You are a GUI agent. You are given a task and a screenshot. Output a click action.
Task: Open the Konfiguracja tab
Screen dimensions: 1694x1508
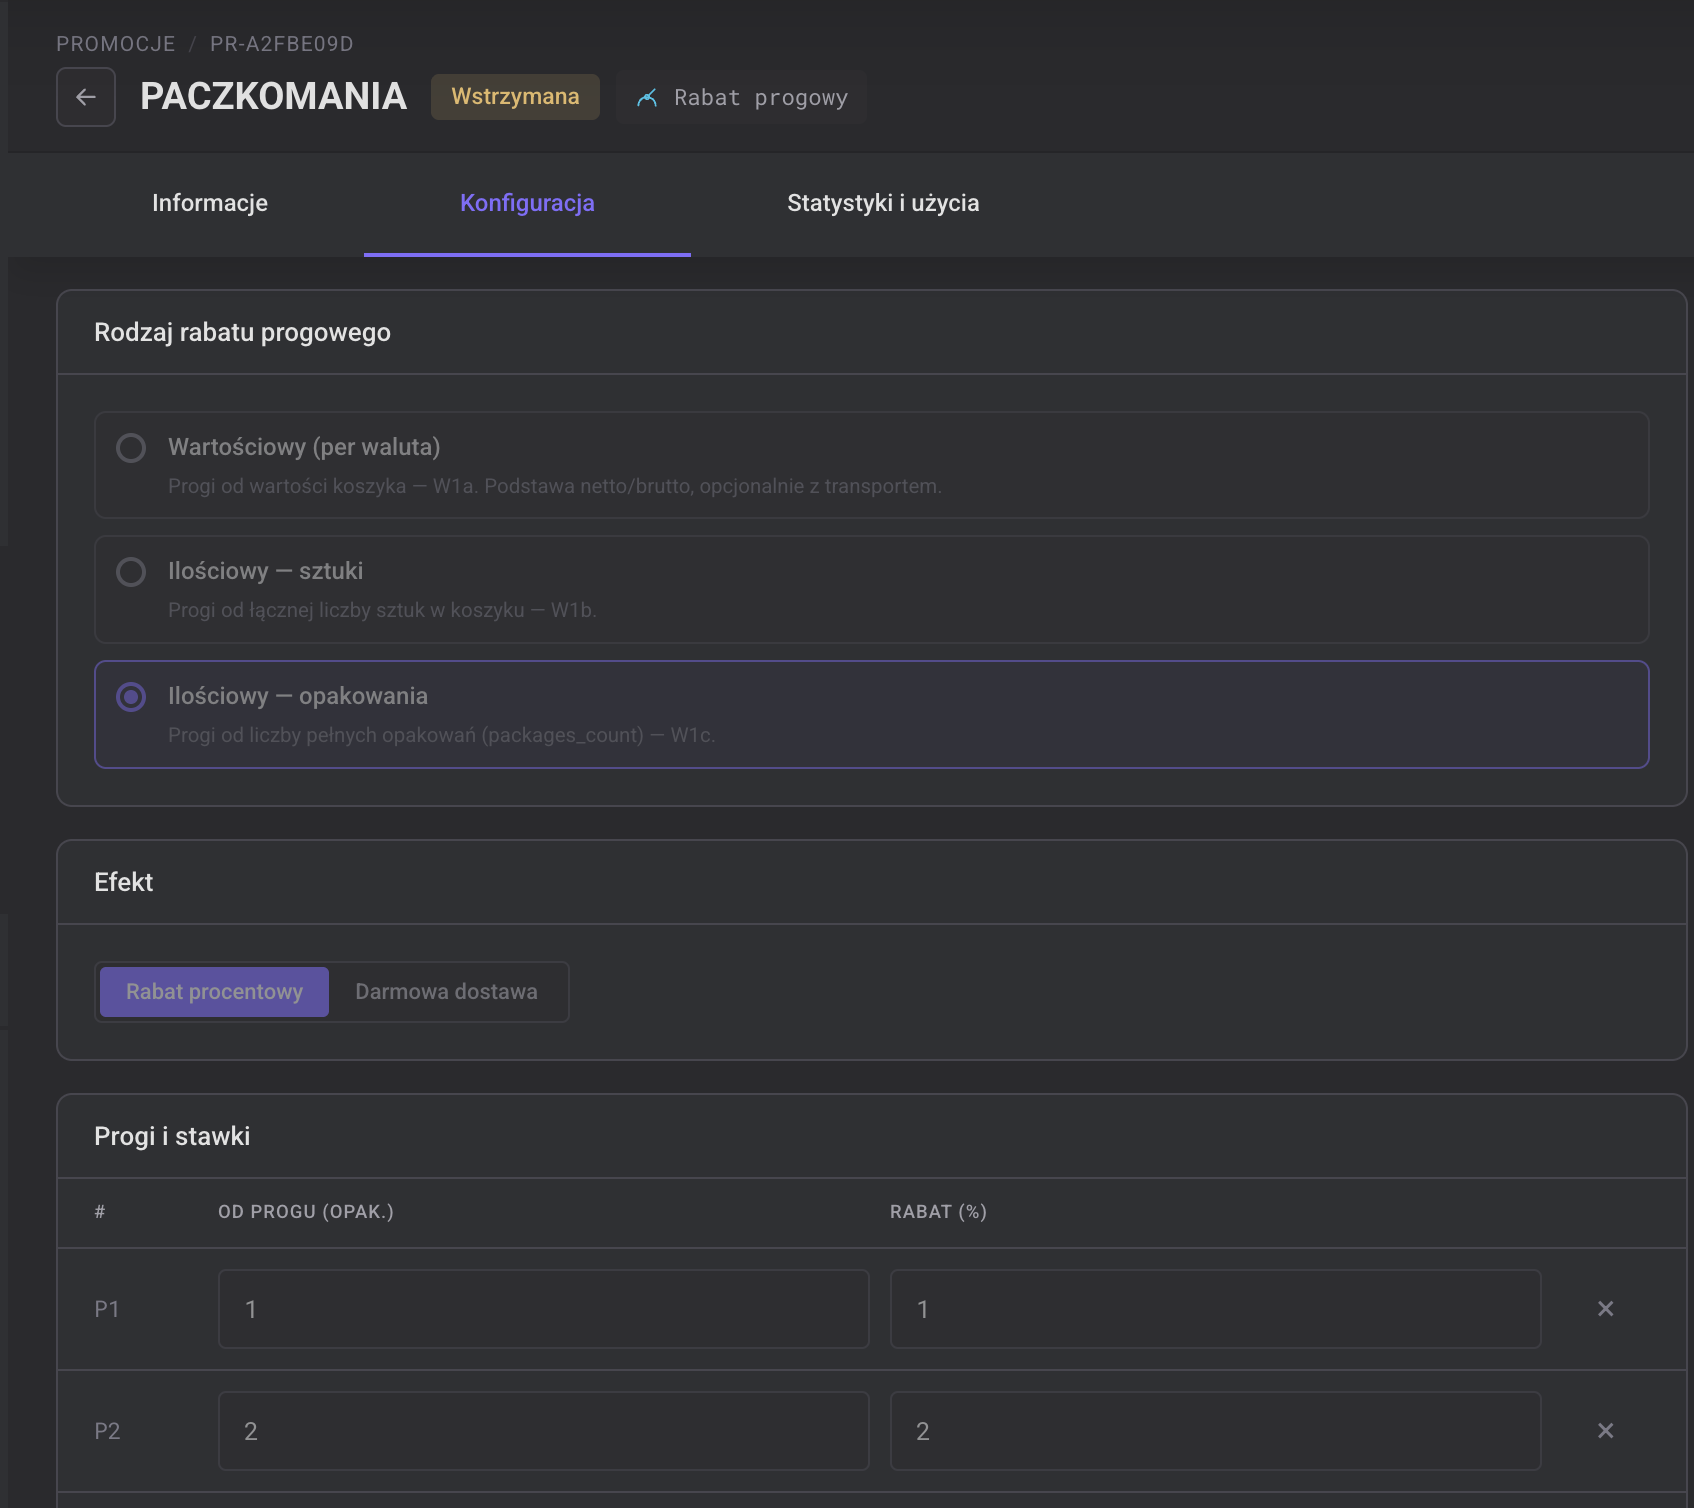[x=527, y=203]
